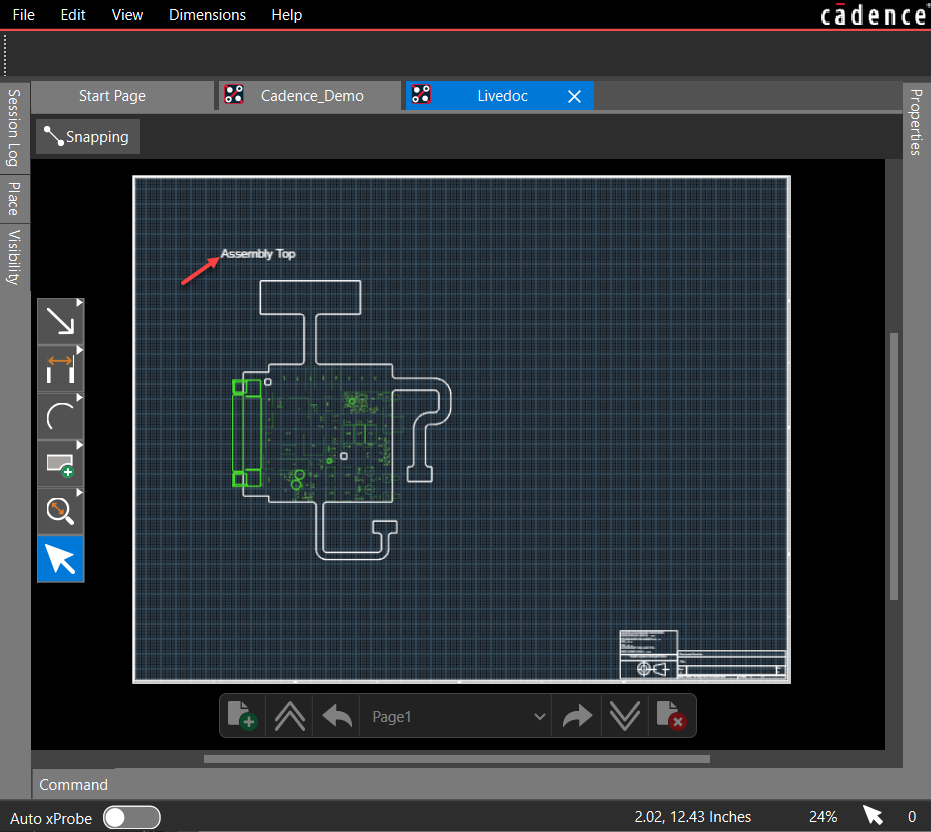931x832 pixels.
Task: Open the Edit menu
Action: [73, 15]
